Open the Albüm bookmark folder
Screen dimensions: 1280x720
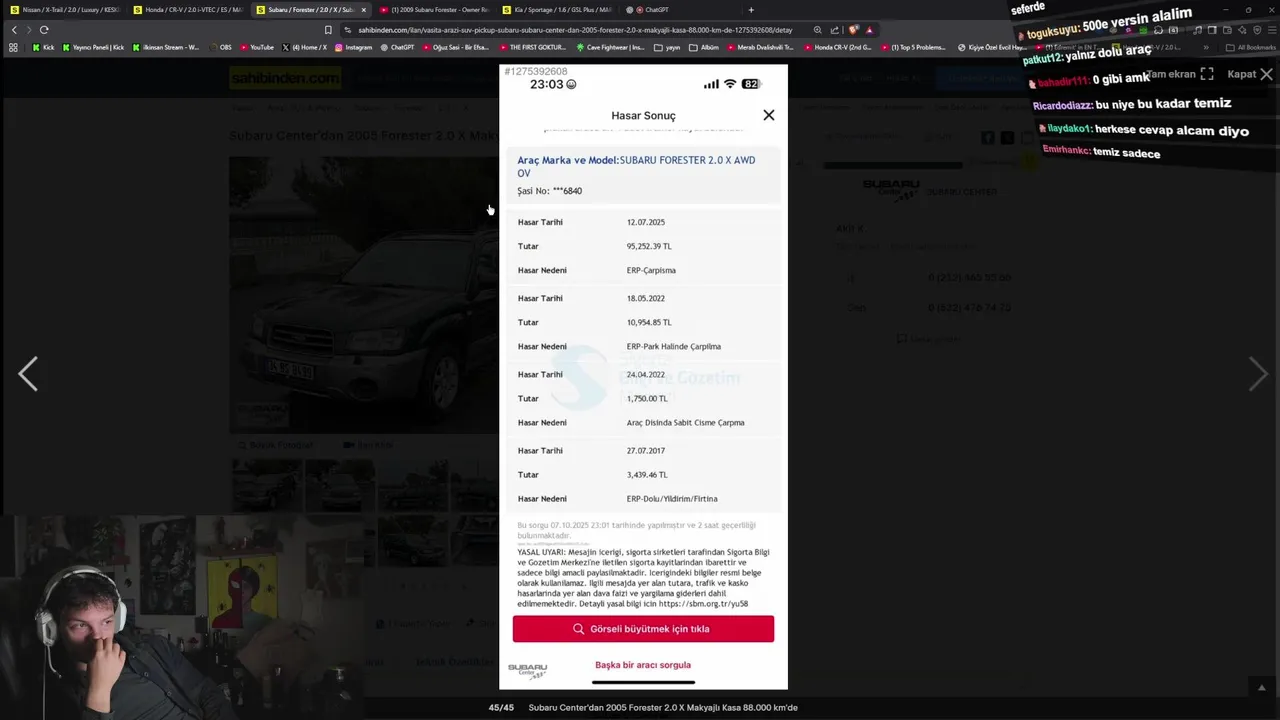tap(704, 47)
